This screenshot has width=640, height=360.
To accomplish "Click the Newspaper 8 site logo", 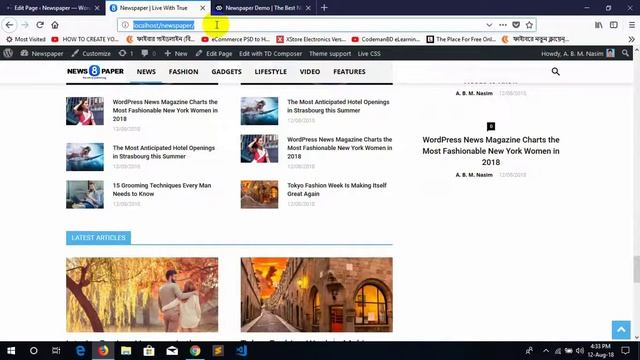I will (95, 71).
